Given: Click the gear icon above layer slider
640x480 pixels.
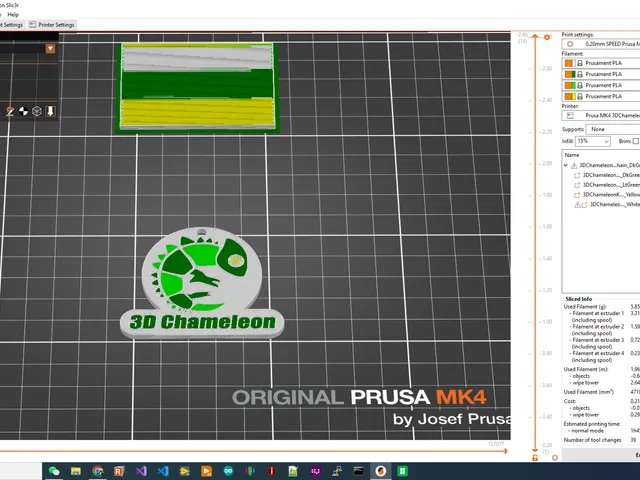Looking at the screenshot, I should (547, 37).
